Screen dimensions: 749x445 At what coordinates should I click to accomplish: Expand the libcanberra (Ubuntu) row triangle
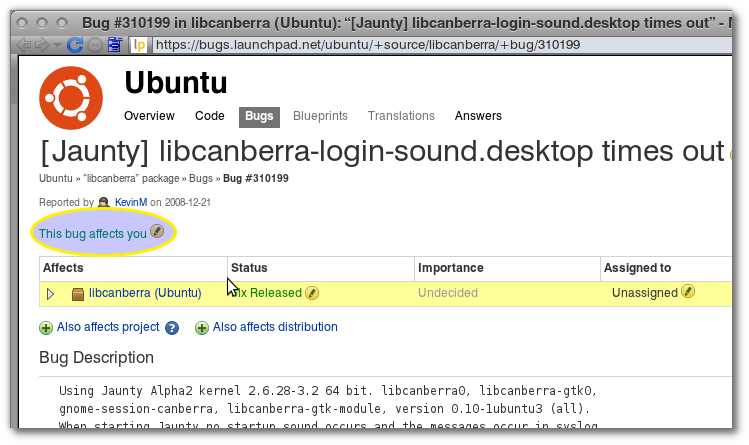tap(50, 294)
